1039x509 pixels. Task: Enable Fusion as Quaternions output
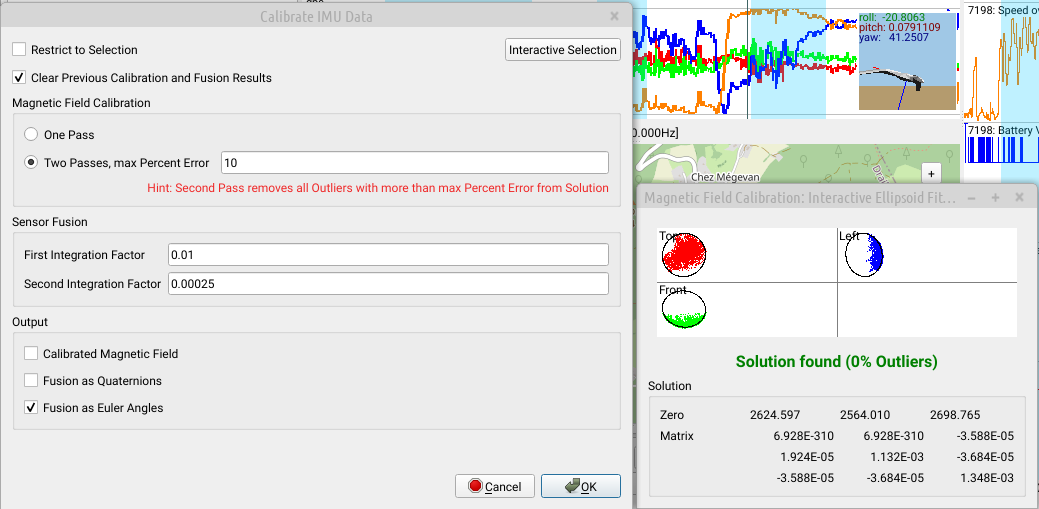pos(30,380)
